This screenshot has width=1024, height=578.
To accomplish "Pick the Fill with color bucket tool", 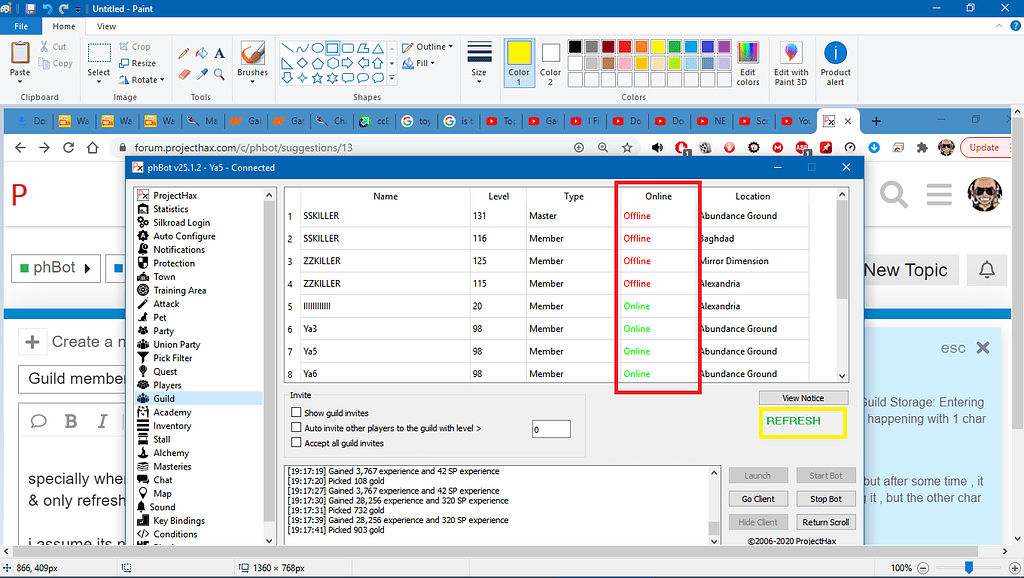I will 202,53.
